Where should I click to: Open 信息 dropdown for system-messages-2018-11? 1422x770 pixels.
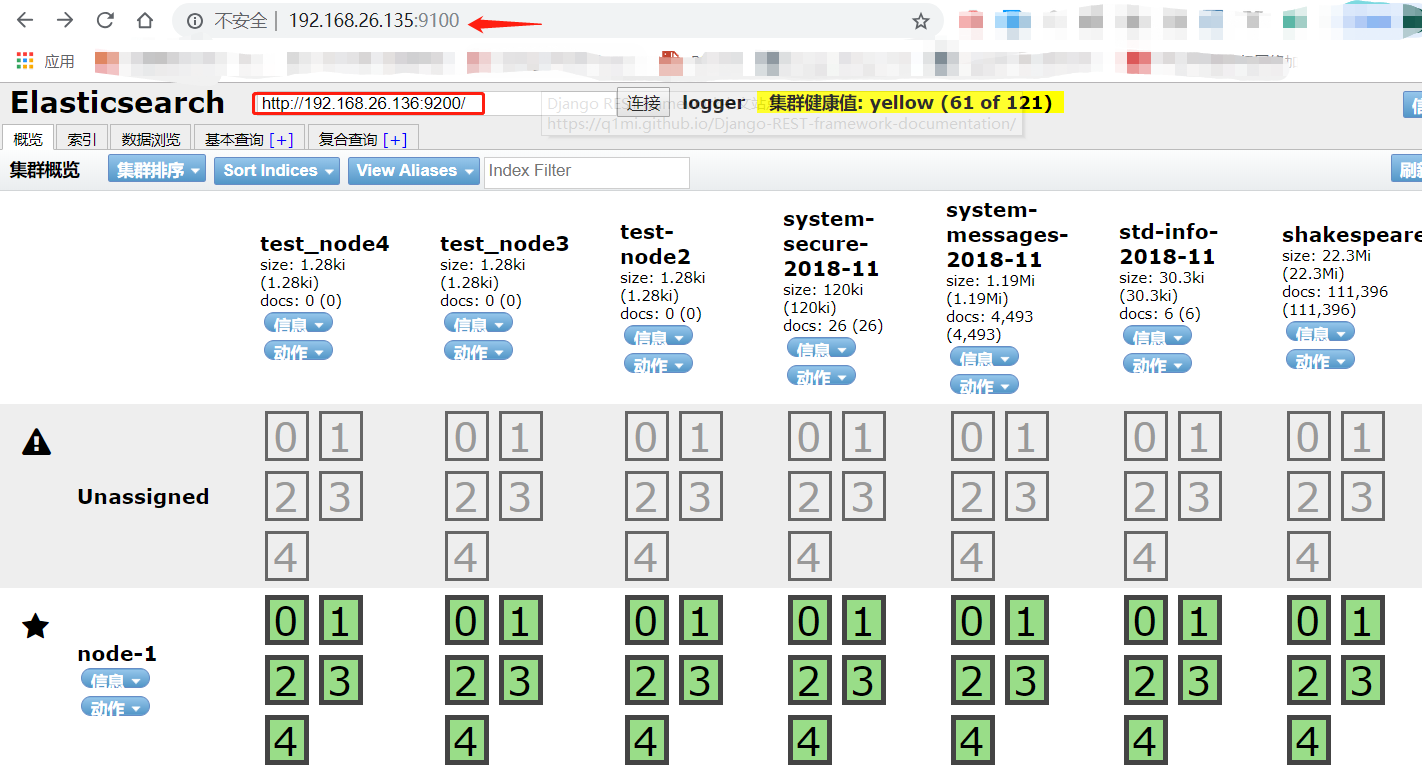click(984, 357)
